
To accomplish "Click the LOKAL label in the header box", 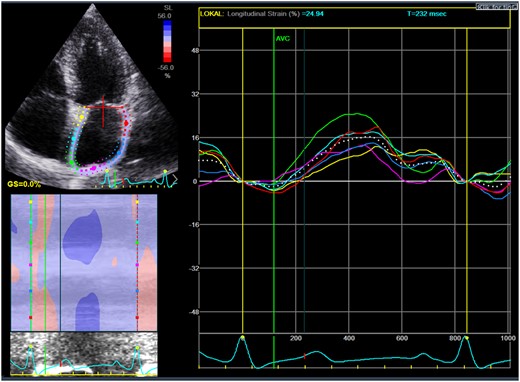I will tap(212, 14).
